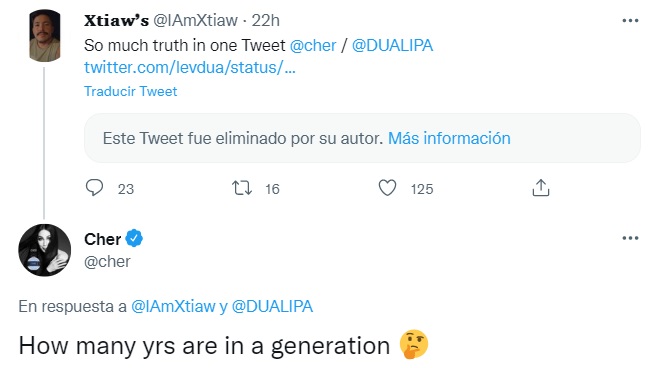Image resolution: width=656 pixels, height=368 pixels.
Task: Share the Xtiaw's tweet via share icon
Action: pyautogui.click(x=541, y=188)
